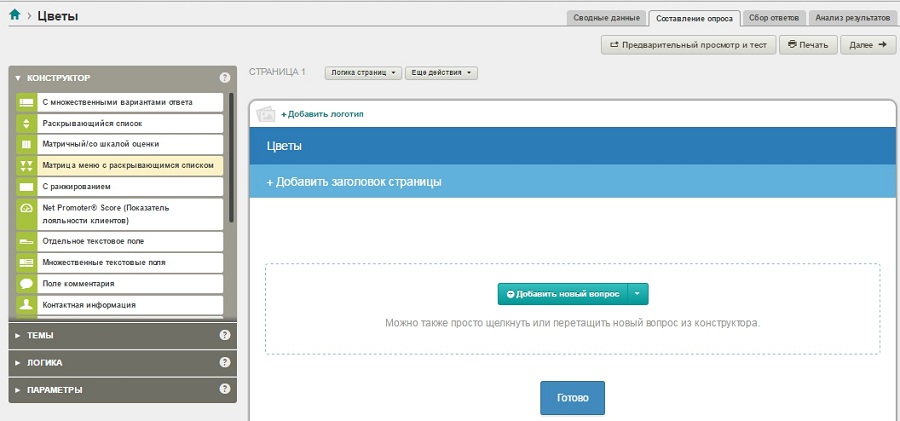
Task: Open help for the Конструктор panel
Action: [x=225, y=78]
